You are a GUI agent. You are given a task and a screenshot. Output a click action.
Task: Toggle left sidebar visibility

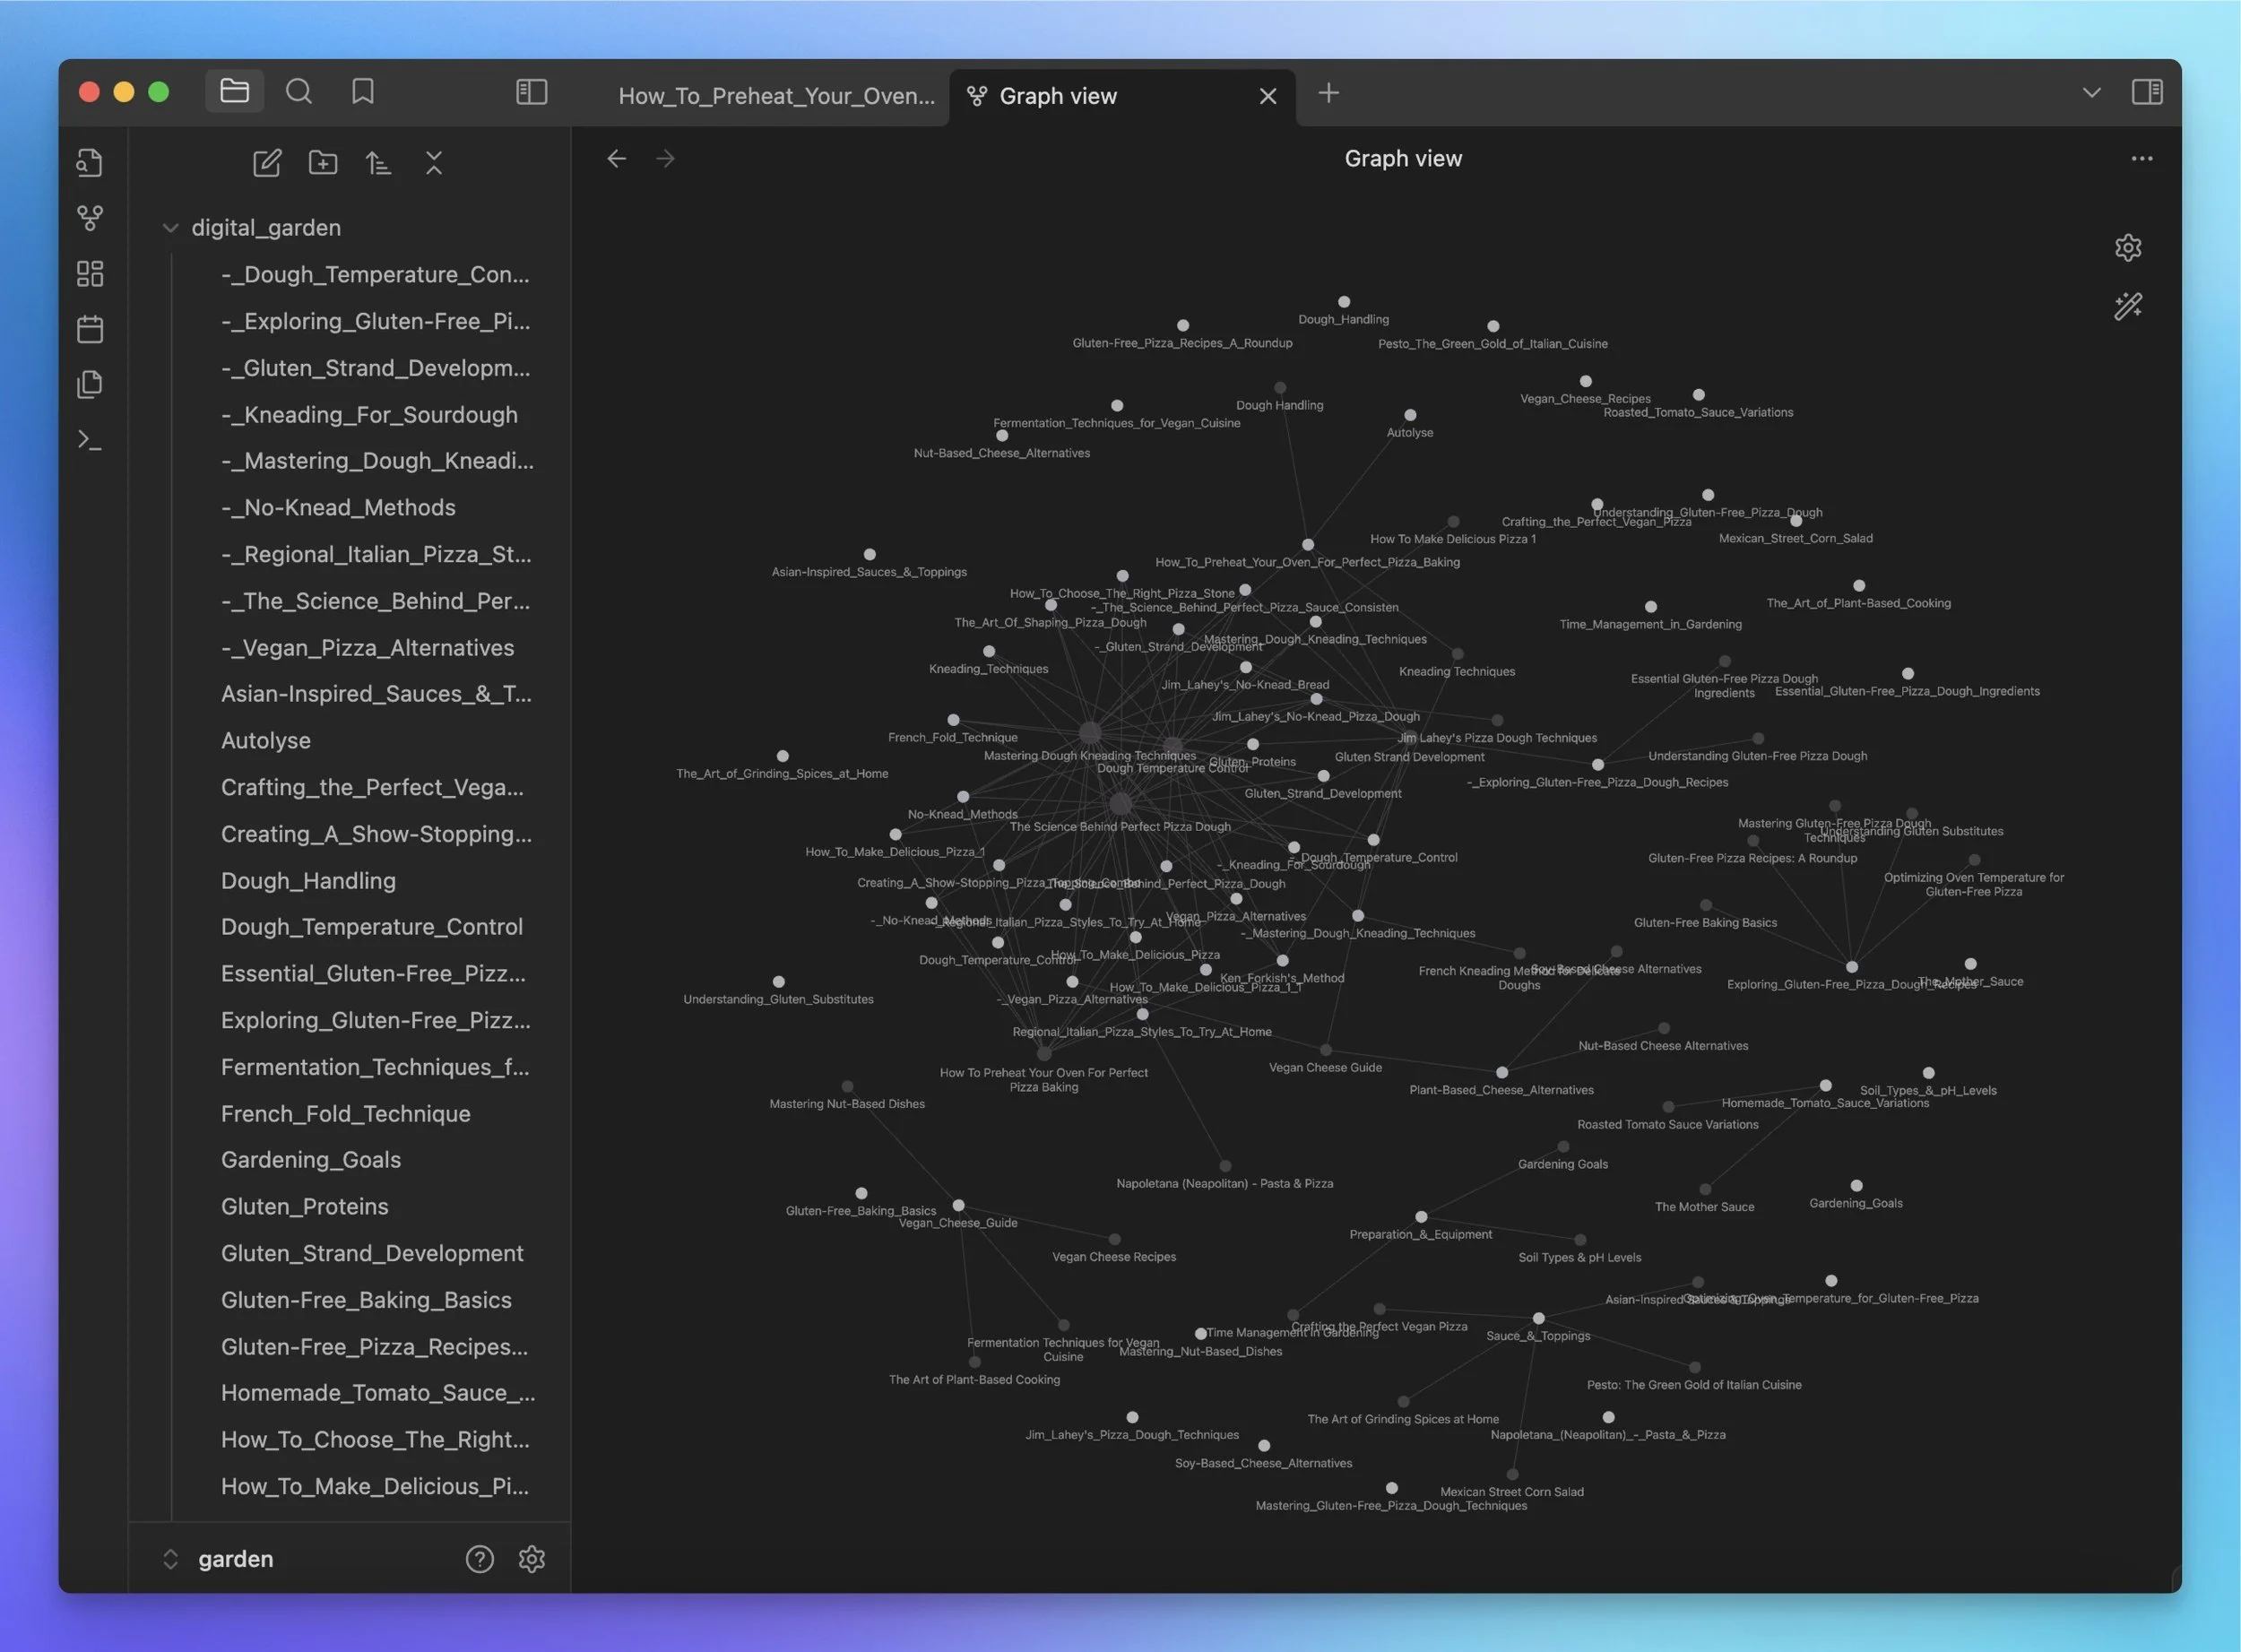tap(531, 93)
